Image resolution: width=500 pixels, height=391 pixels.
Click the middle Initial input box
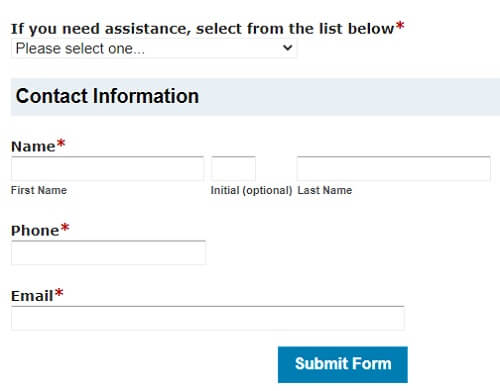233,168
